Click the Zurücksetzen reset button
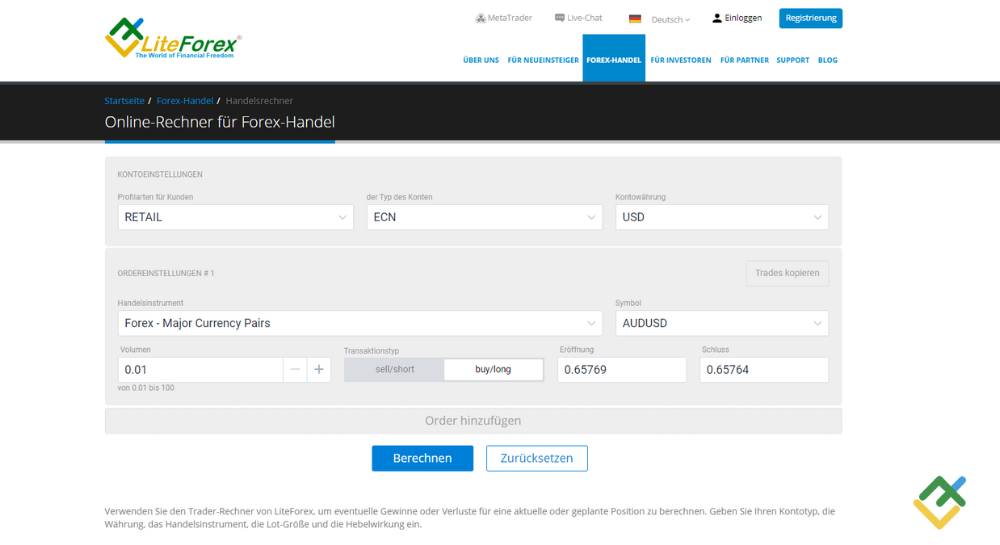Screen dimensions: 1000x545 536,458
